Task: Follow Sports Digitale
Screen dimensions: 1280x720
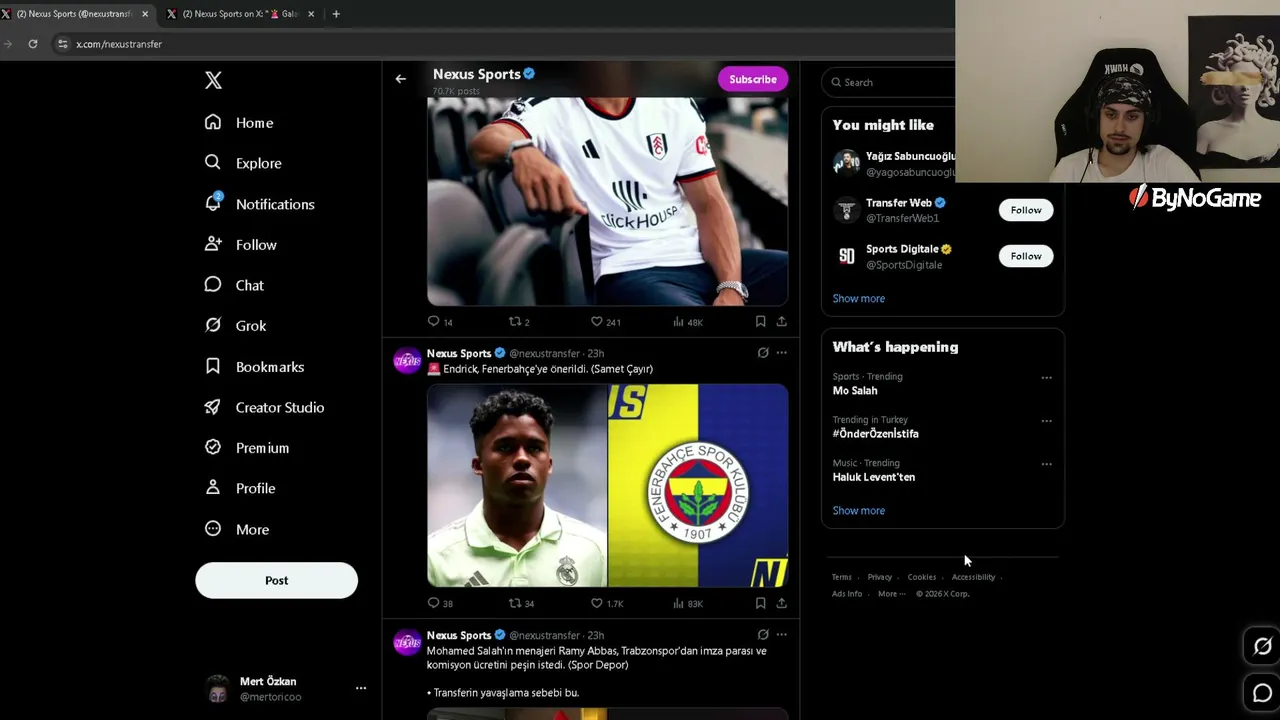Action: point(1026,256)
